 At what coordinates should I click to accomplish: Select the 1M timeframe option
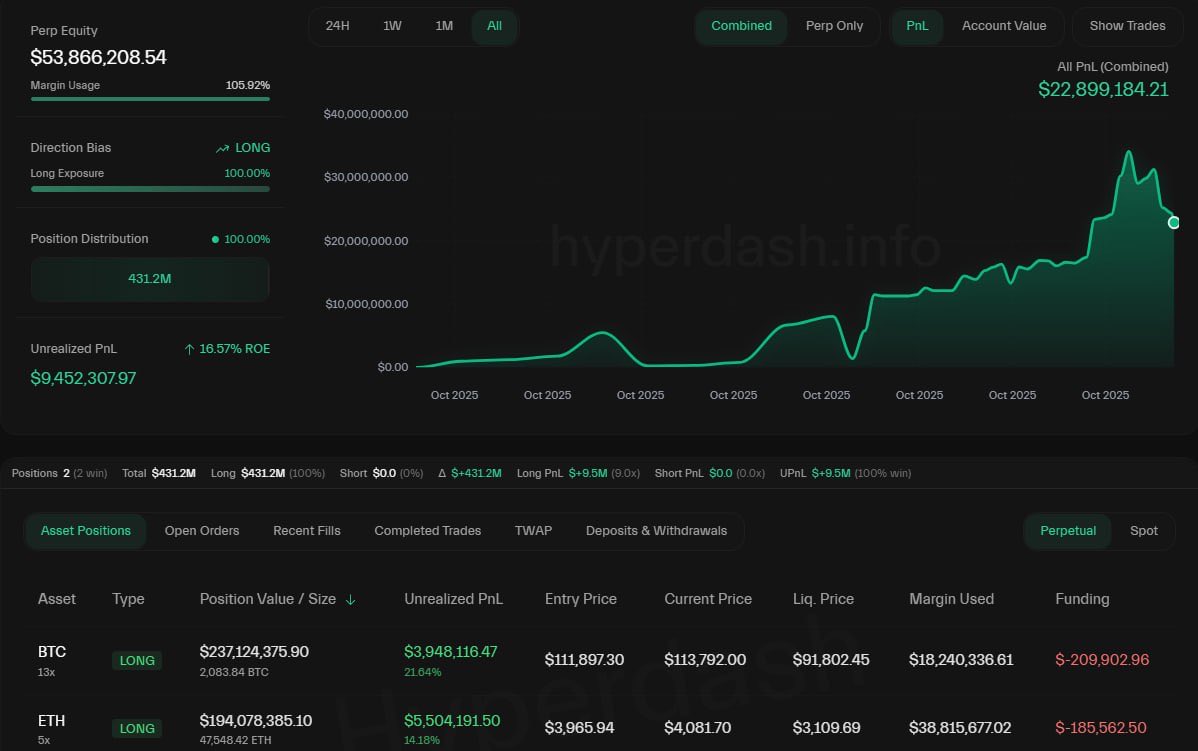(x=444, y=26)
